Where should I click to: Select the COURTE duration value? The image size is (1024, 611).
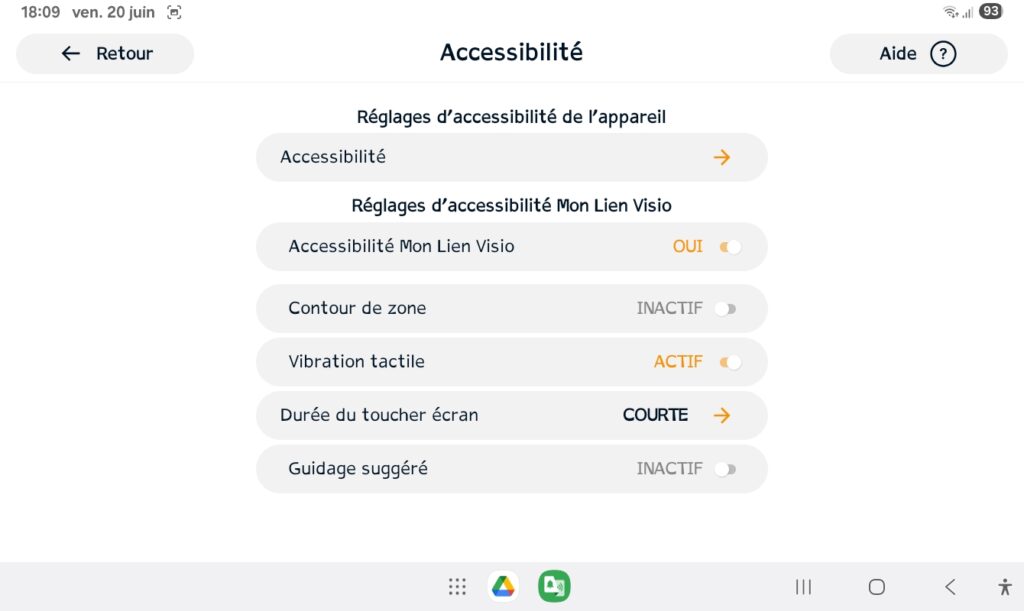[655, 415]
